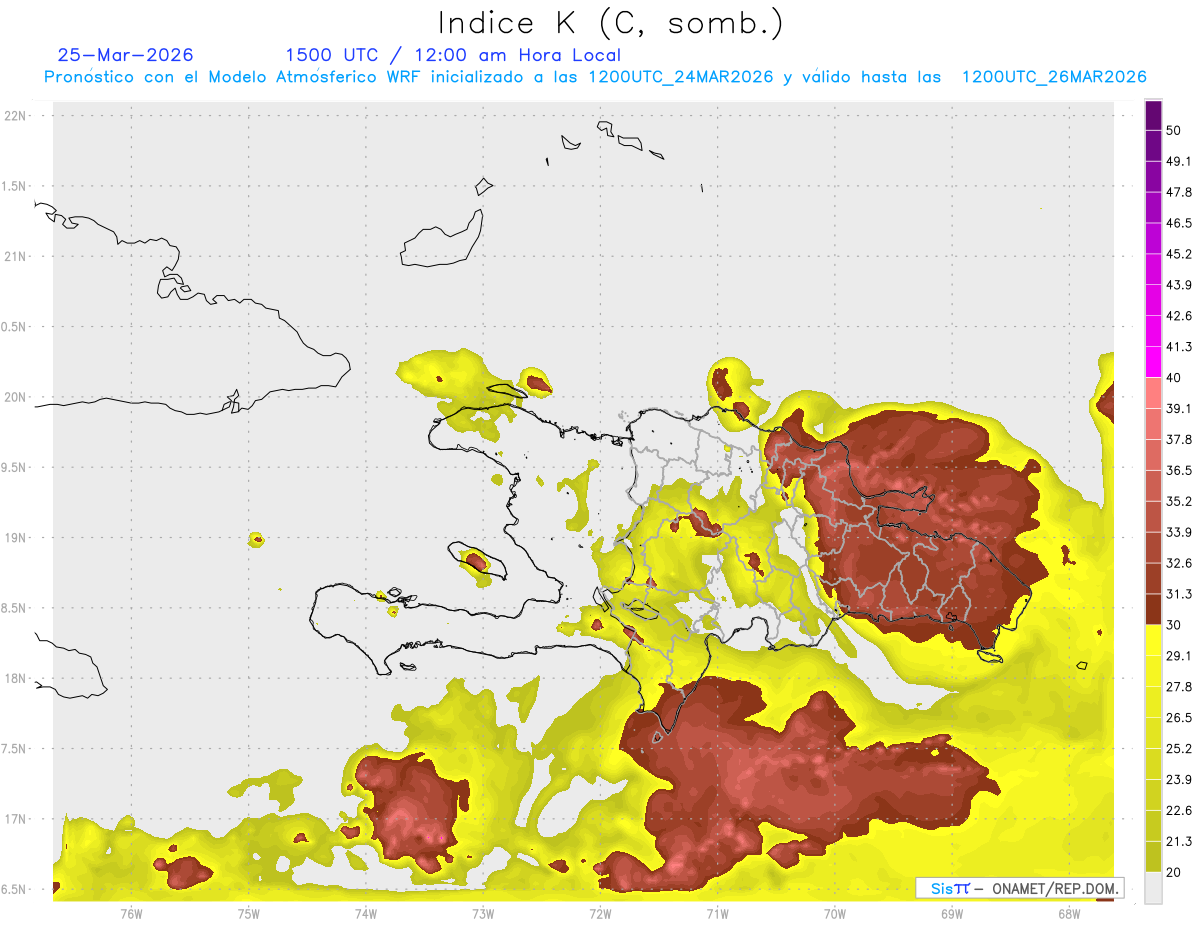1200x927 pixels.
Task: Click the 1200UTC_24MAR2026 initialization text
Action: pyautogui.click(x=681, y=77)
